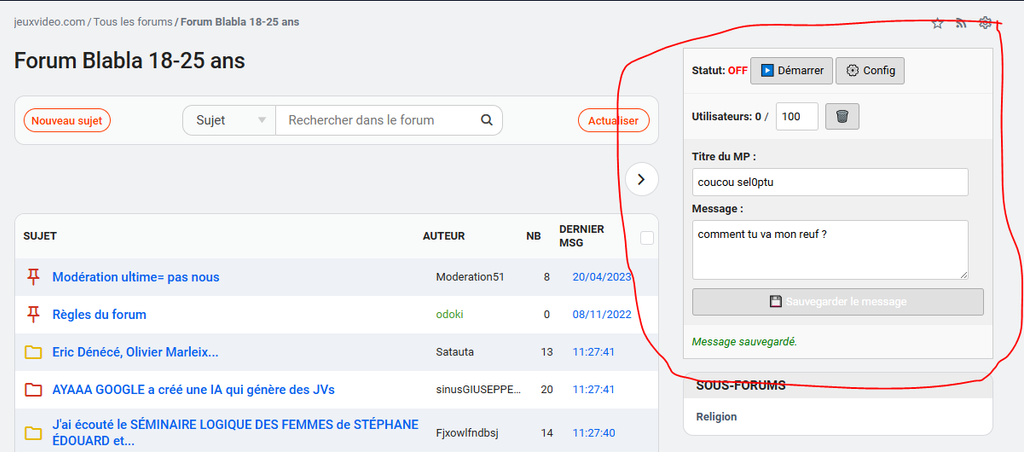
Task: Open the Modération ultime= pas nous topic
Action: click(136, 277)
